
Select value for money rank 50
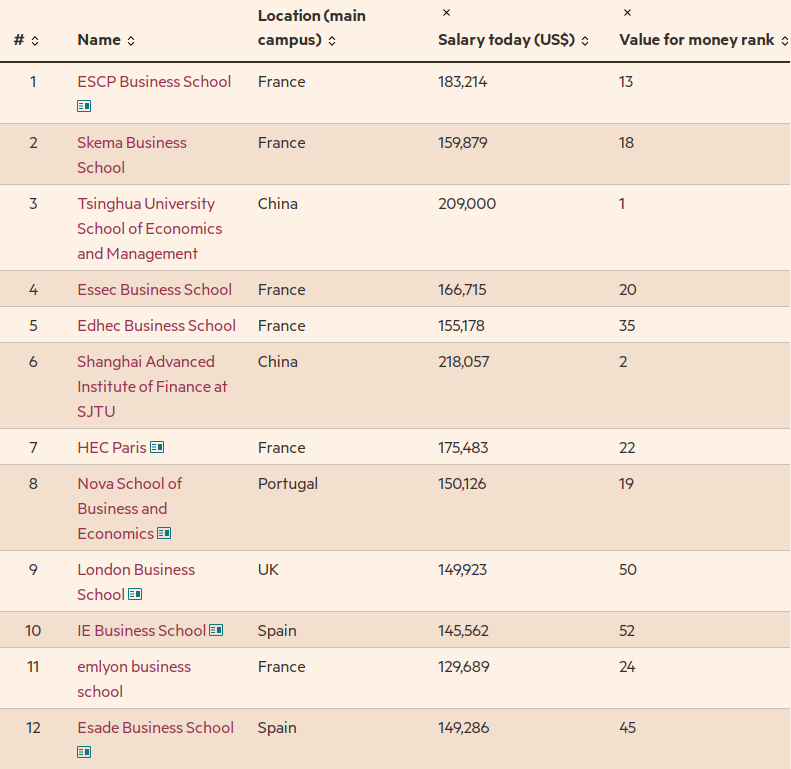point(628,570)
